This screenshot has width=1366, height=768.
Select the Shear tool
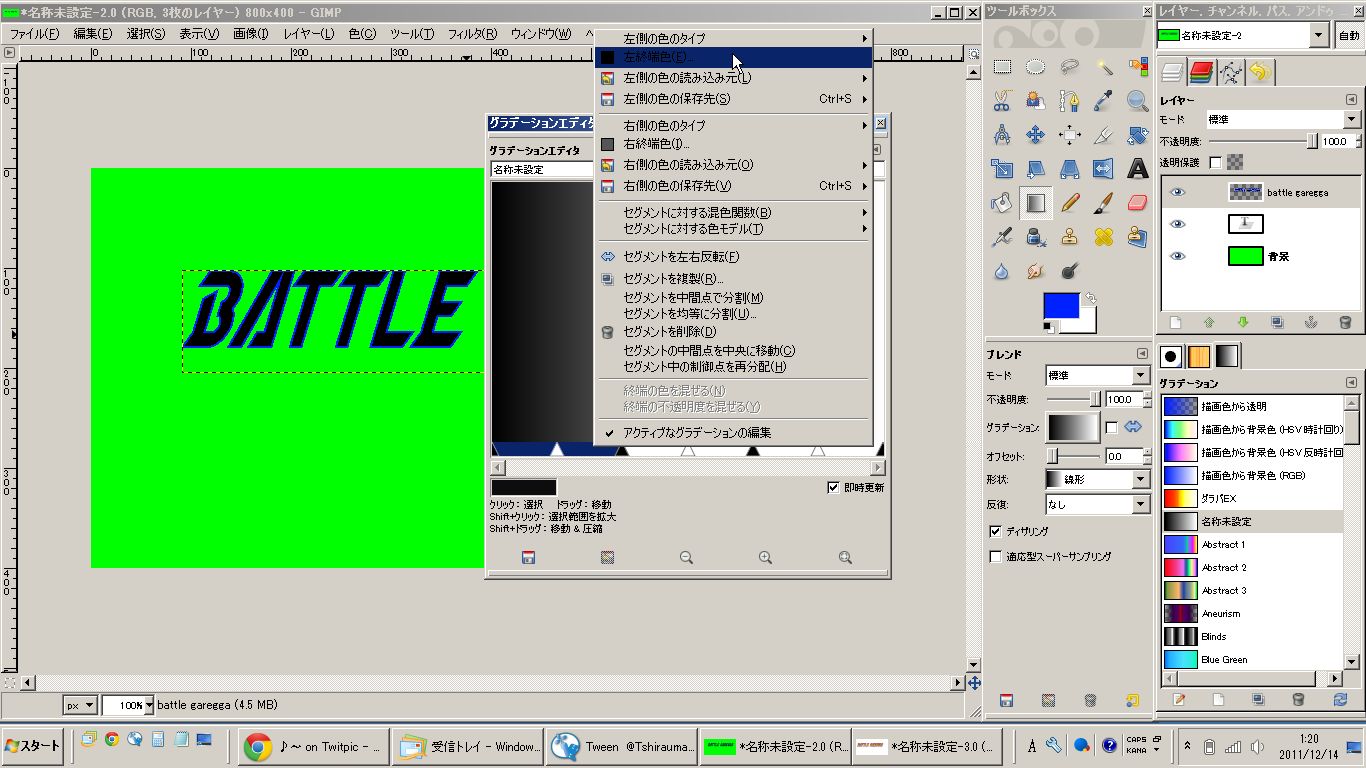point(1036,169)
